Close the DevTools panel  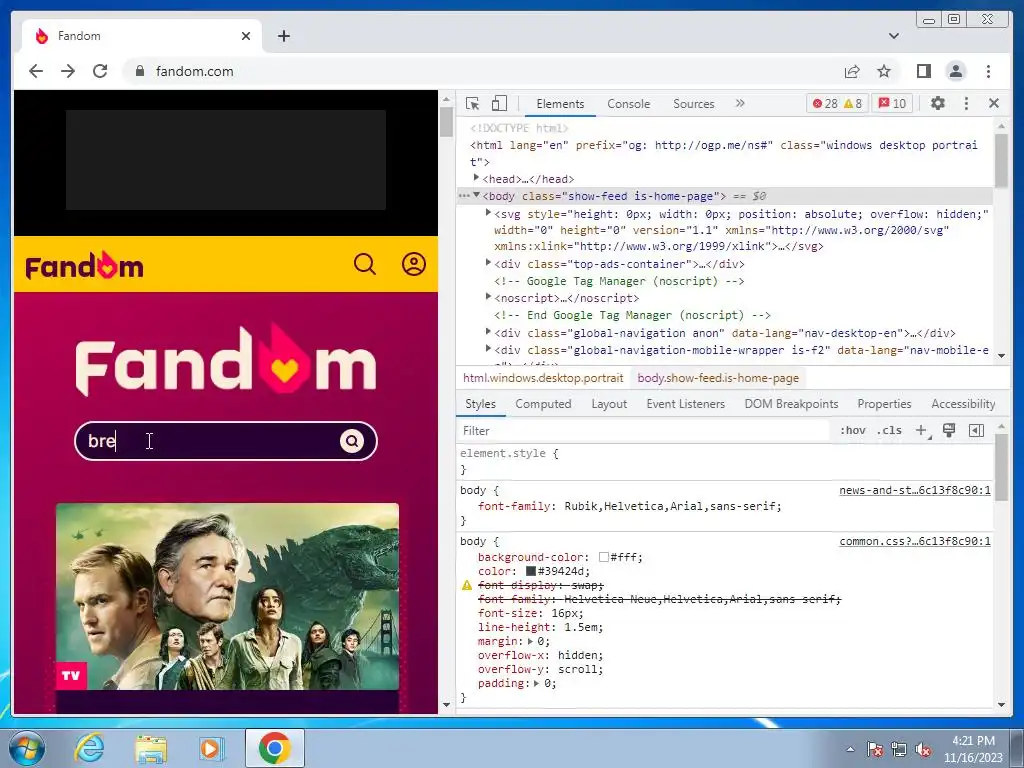(994, 103)
